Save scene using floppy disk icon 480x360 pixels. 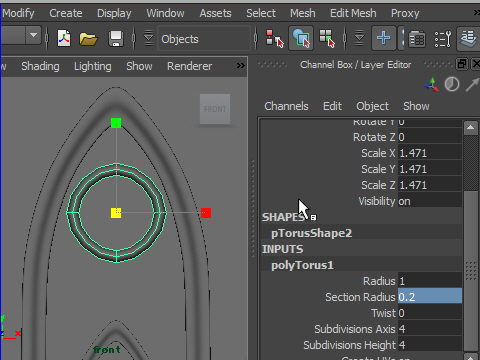(116, 39)
